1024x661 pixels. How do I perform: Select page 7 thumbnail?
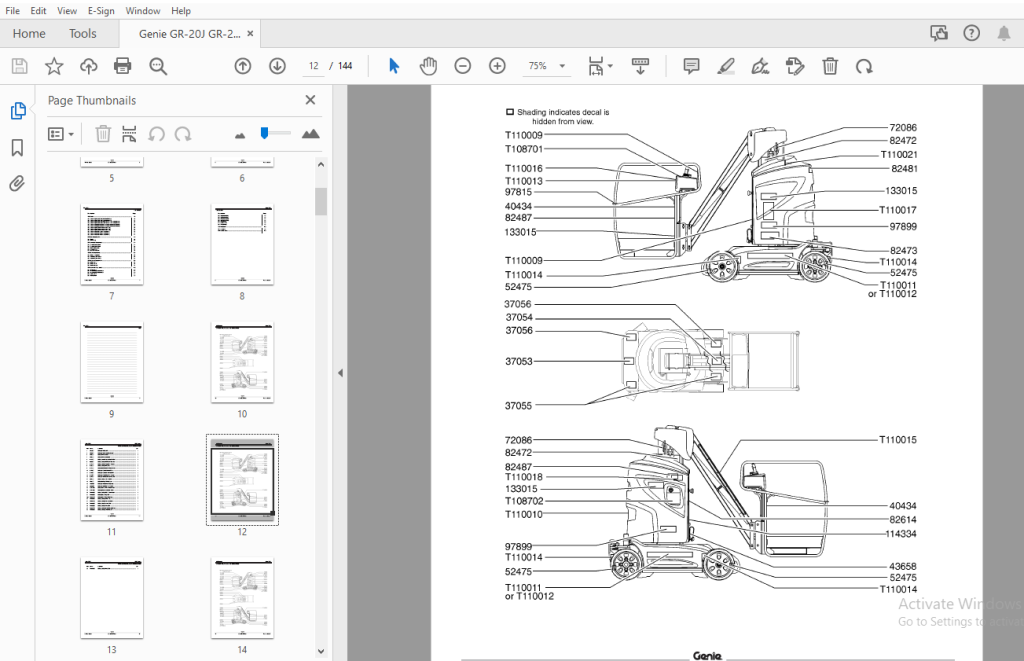[x=112, y=245]
